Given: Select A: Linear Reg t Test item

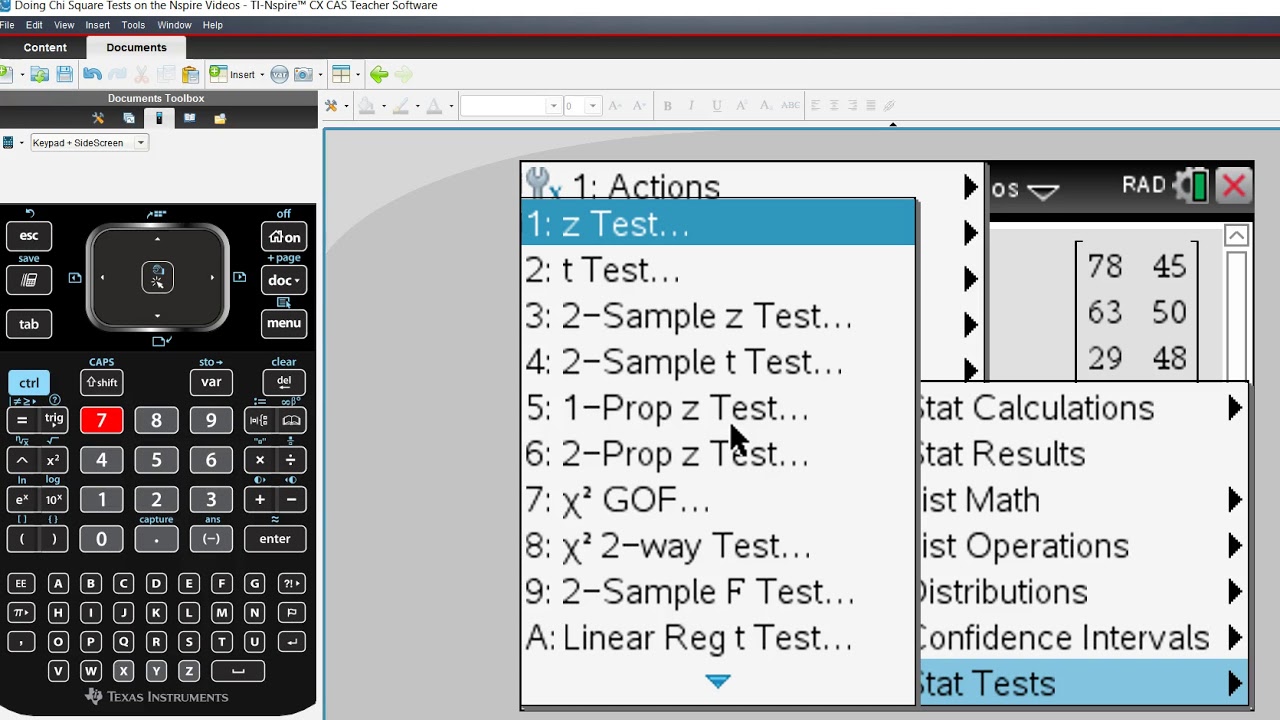Looking at the screenshot, I should click(718, 637).
